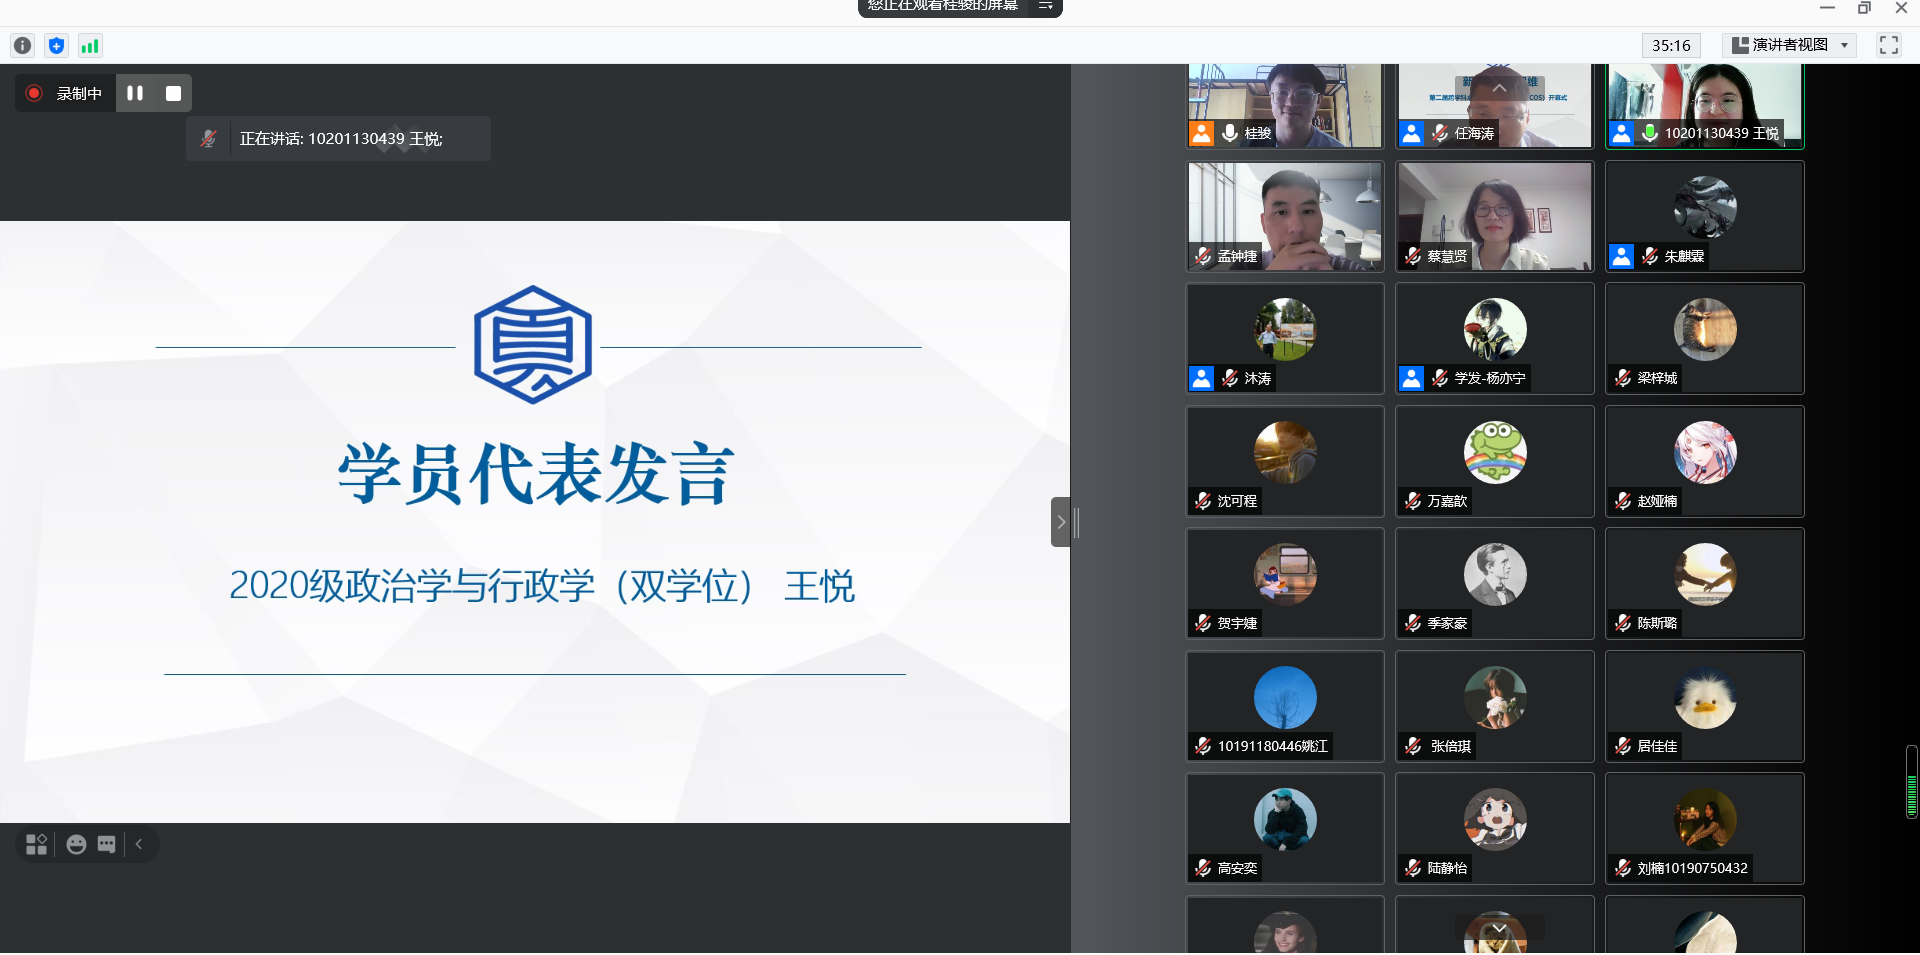This screenshot has width=1920, height=955.
Task: Click 沈可程 participant avatar
Action: [1285, 452]
